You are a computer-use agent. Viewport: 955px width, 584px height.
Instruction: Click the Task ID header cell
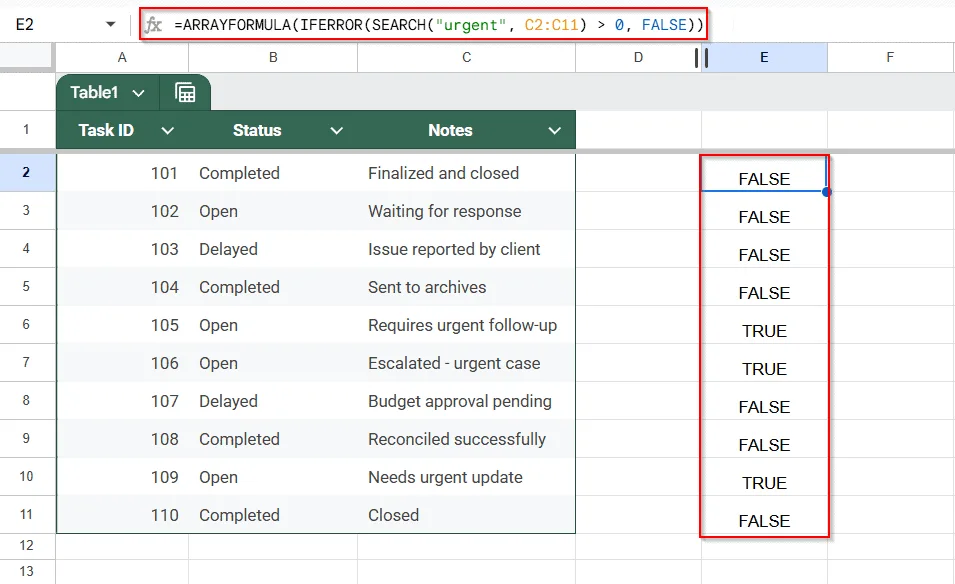click(122, 130)
